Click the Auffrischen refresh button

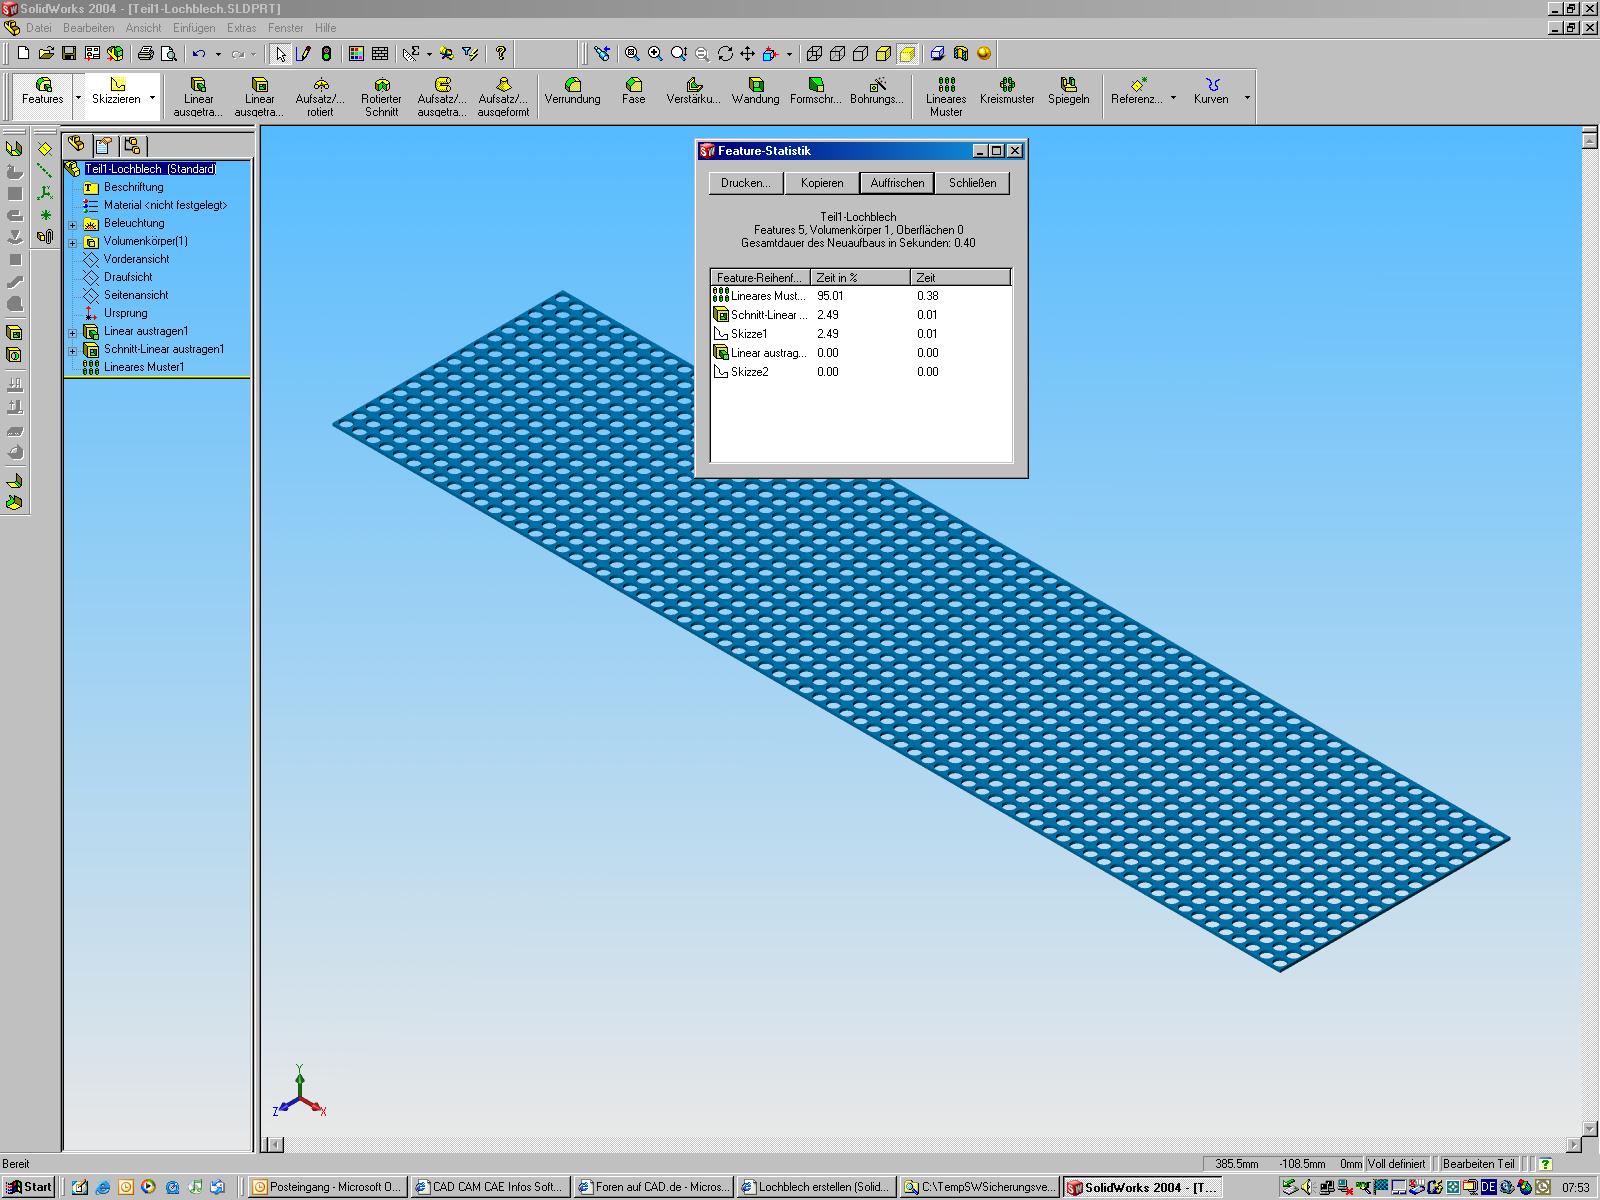click(x=897, y=183)
